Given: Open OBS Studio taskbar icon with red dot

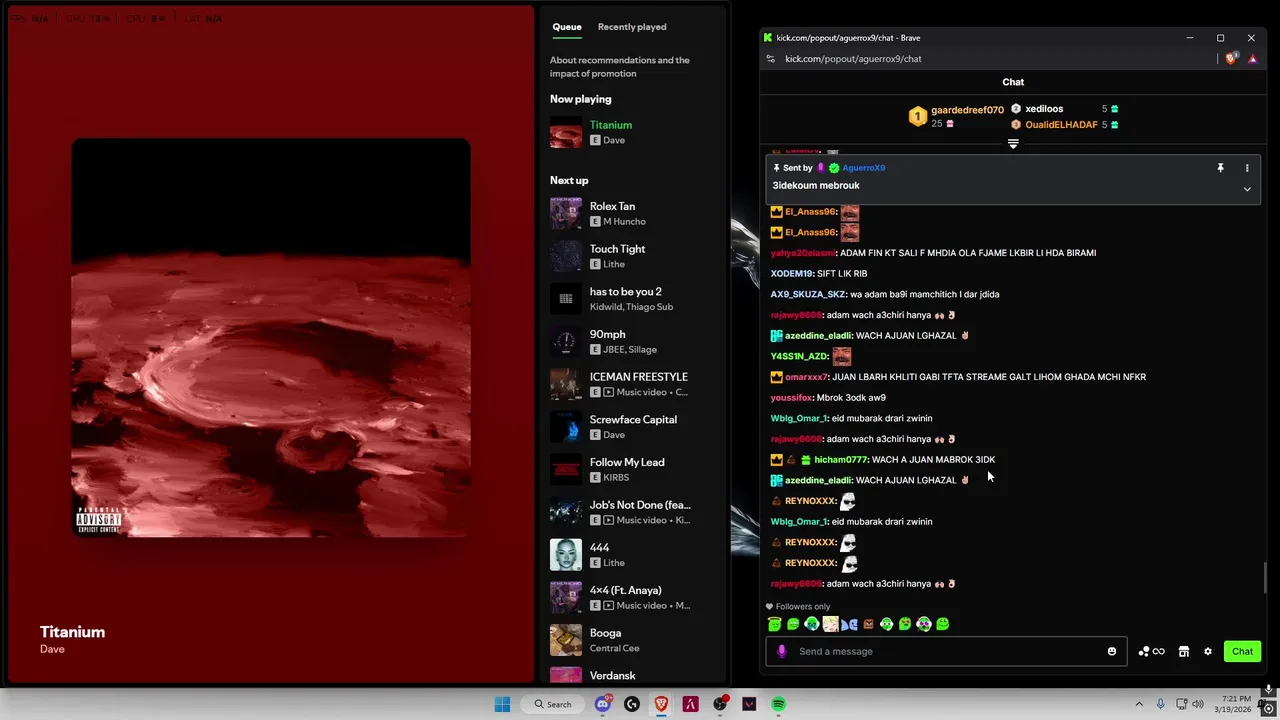Looking at the screenshot, I should pos(720,704).
